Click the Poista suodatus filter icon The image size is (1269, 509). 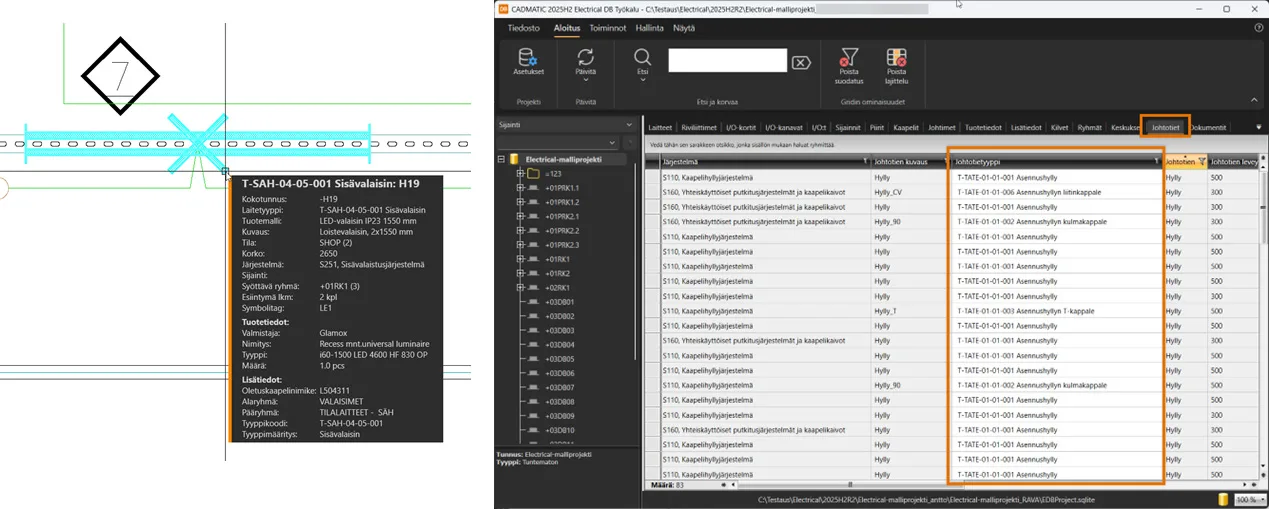click(849, 59)
